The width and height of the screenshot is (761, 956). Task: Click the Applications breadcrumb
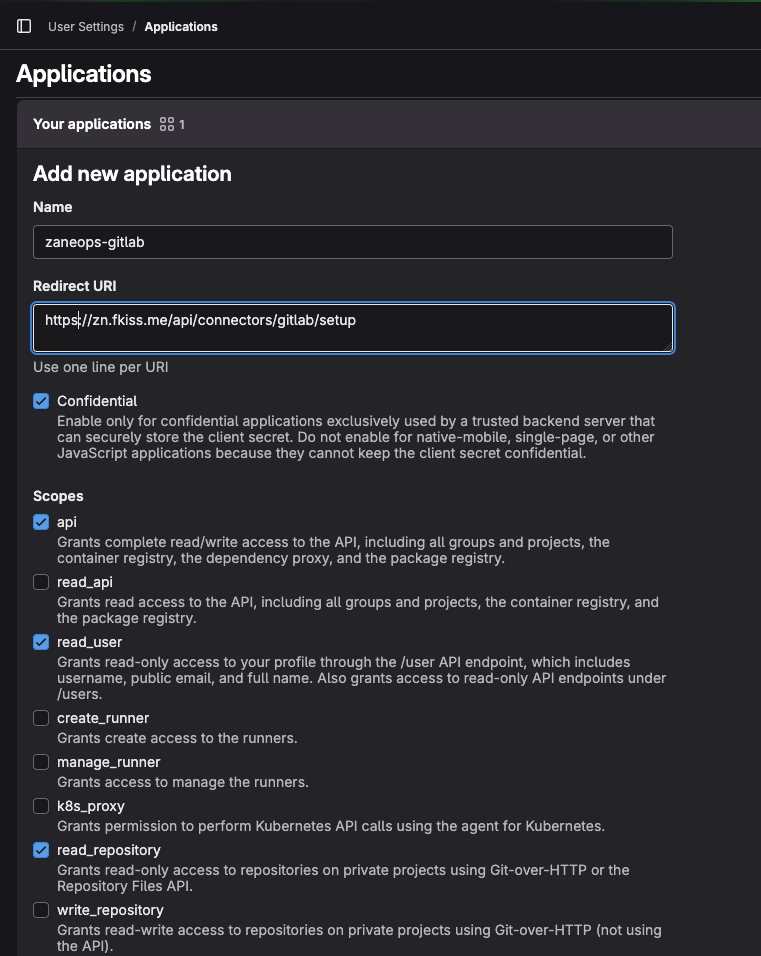coord(181,27)
